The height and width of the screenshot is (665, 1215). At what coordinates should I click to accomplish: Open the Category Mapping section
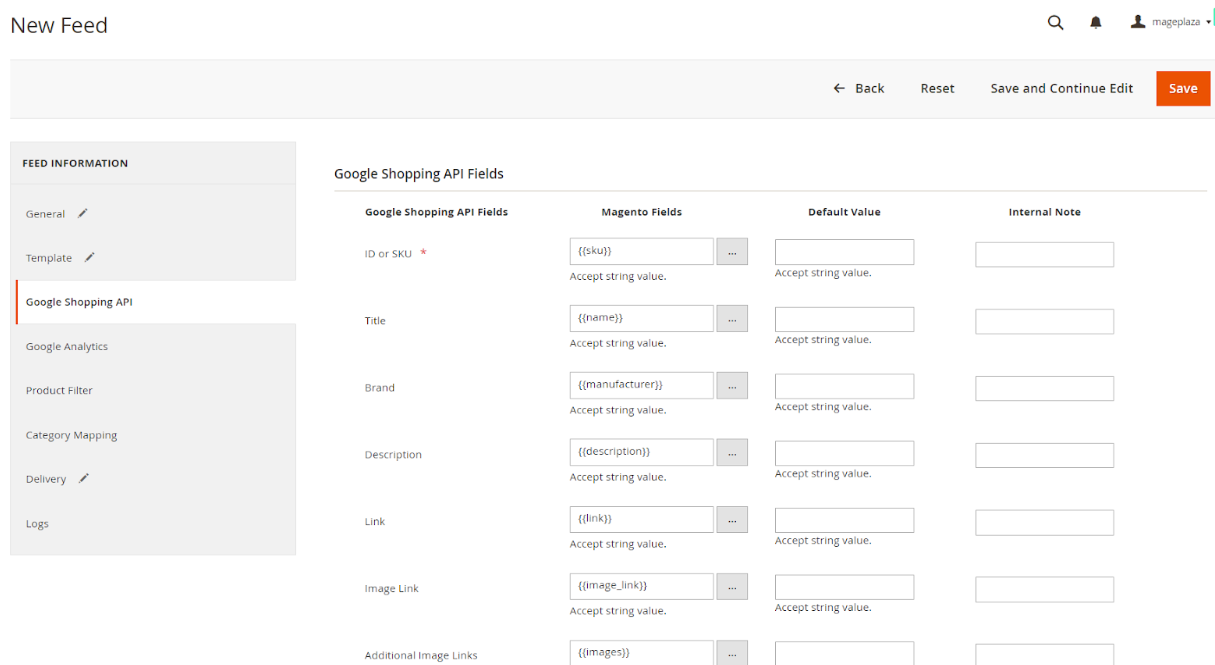(x=71, y=436)
